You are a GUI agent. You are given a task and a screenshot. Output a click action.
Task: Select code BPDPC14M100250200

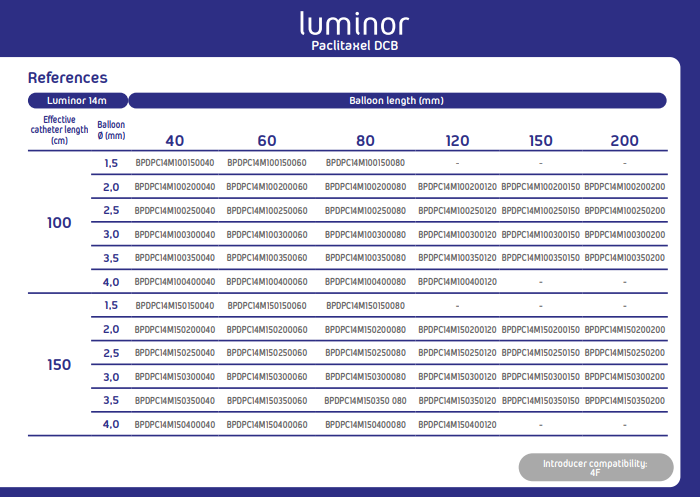click(625, 211)
